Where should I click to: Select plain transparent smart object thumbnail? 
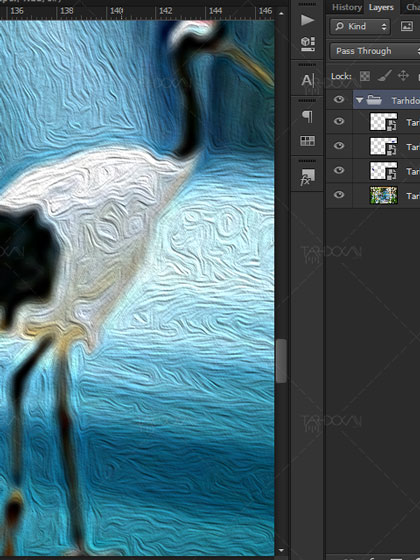[383, 122]
